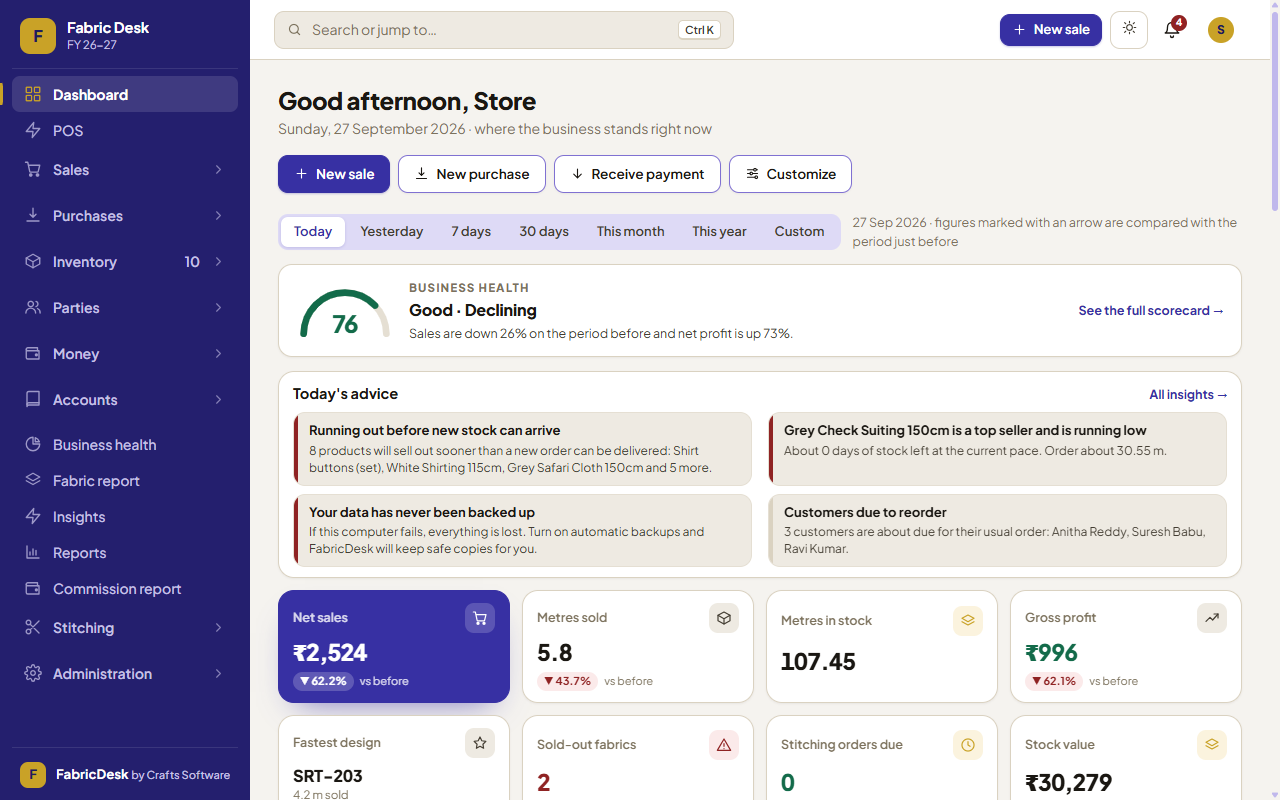Choose the Custom date range tab
Screen dimensions: 1280x800
click(x=799, y=232)
